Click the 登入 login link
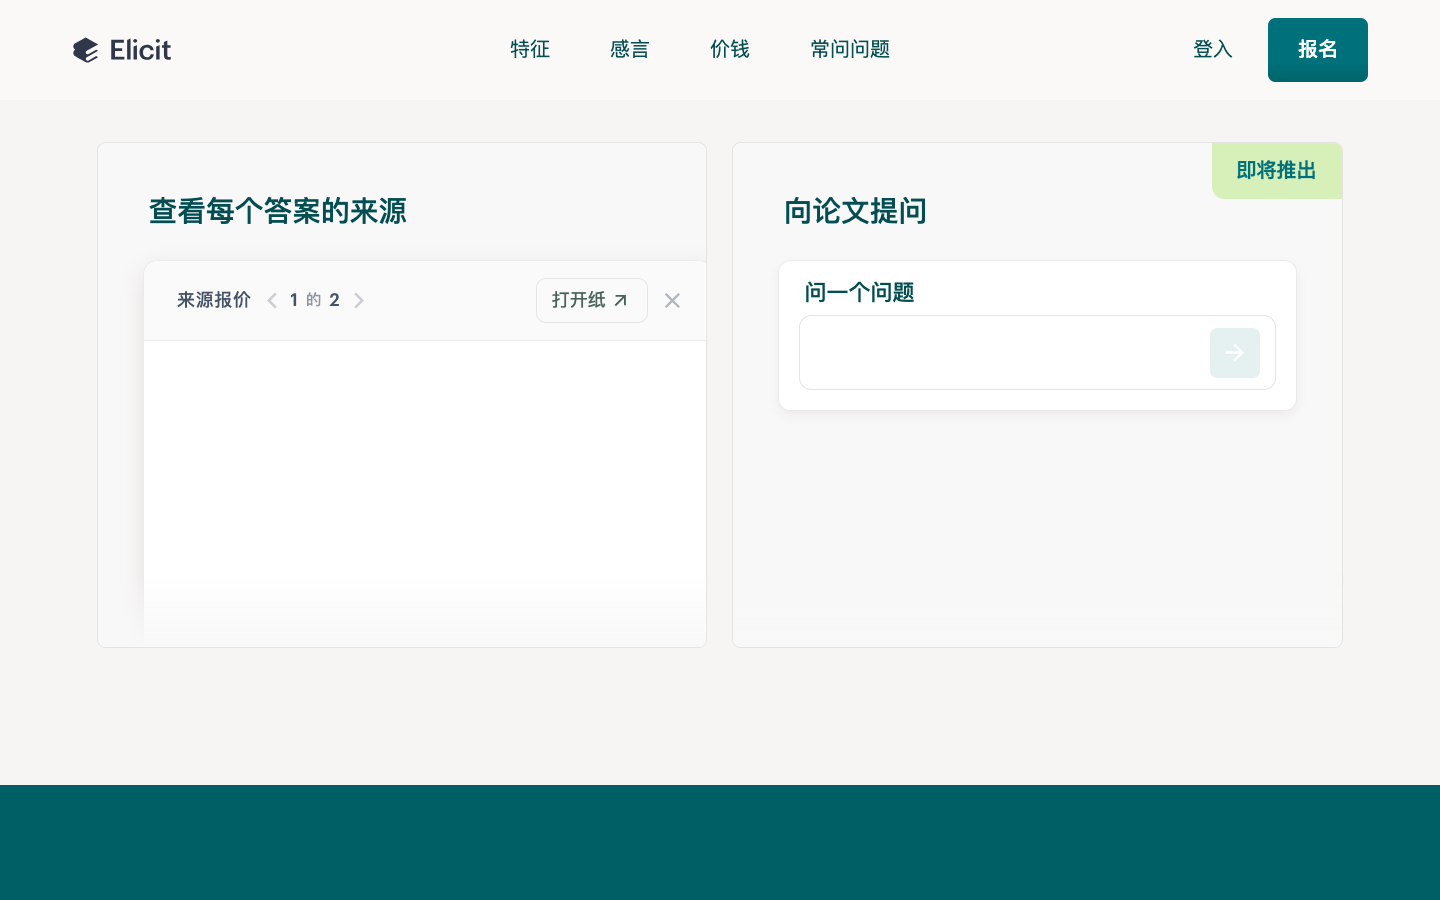 1213,49
